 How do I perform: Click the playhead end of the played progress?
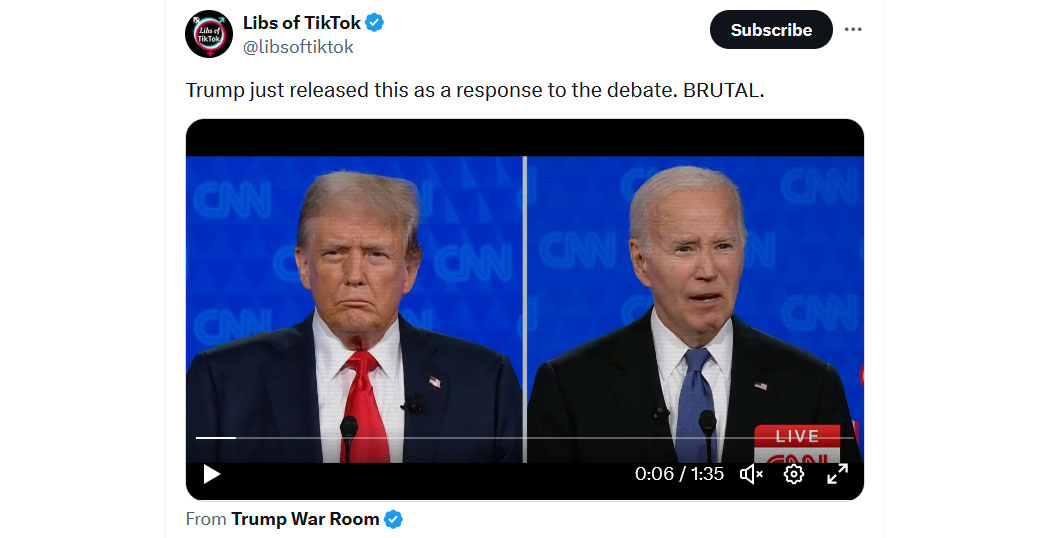(236, 438)
